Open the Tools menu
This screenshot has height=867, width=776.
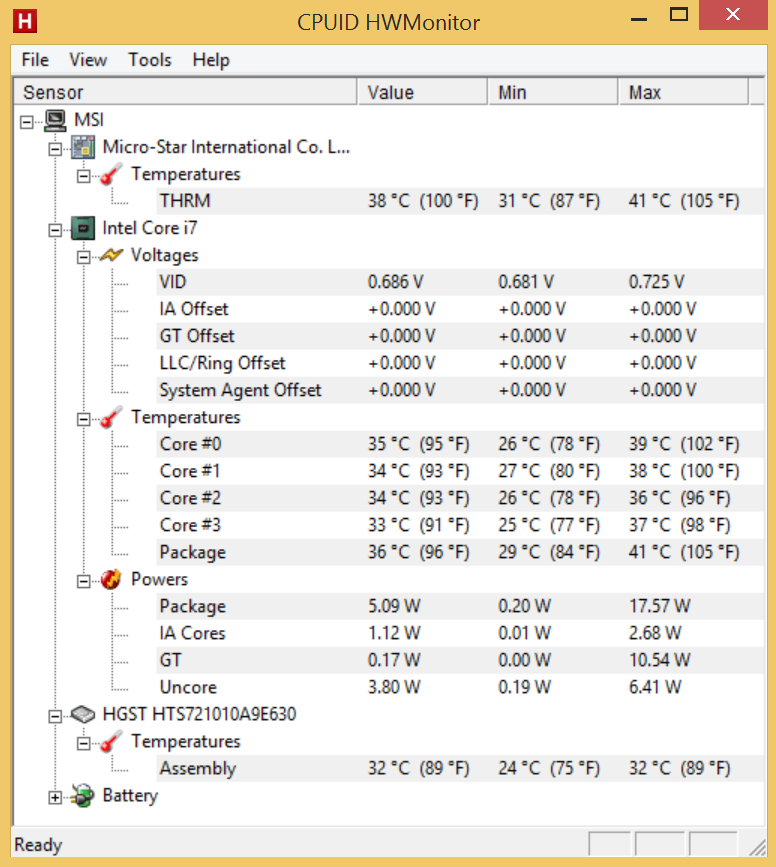[150, 60]
